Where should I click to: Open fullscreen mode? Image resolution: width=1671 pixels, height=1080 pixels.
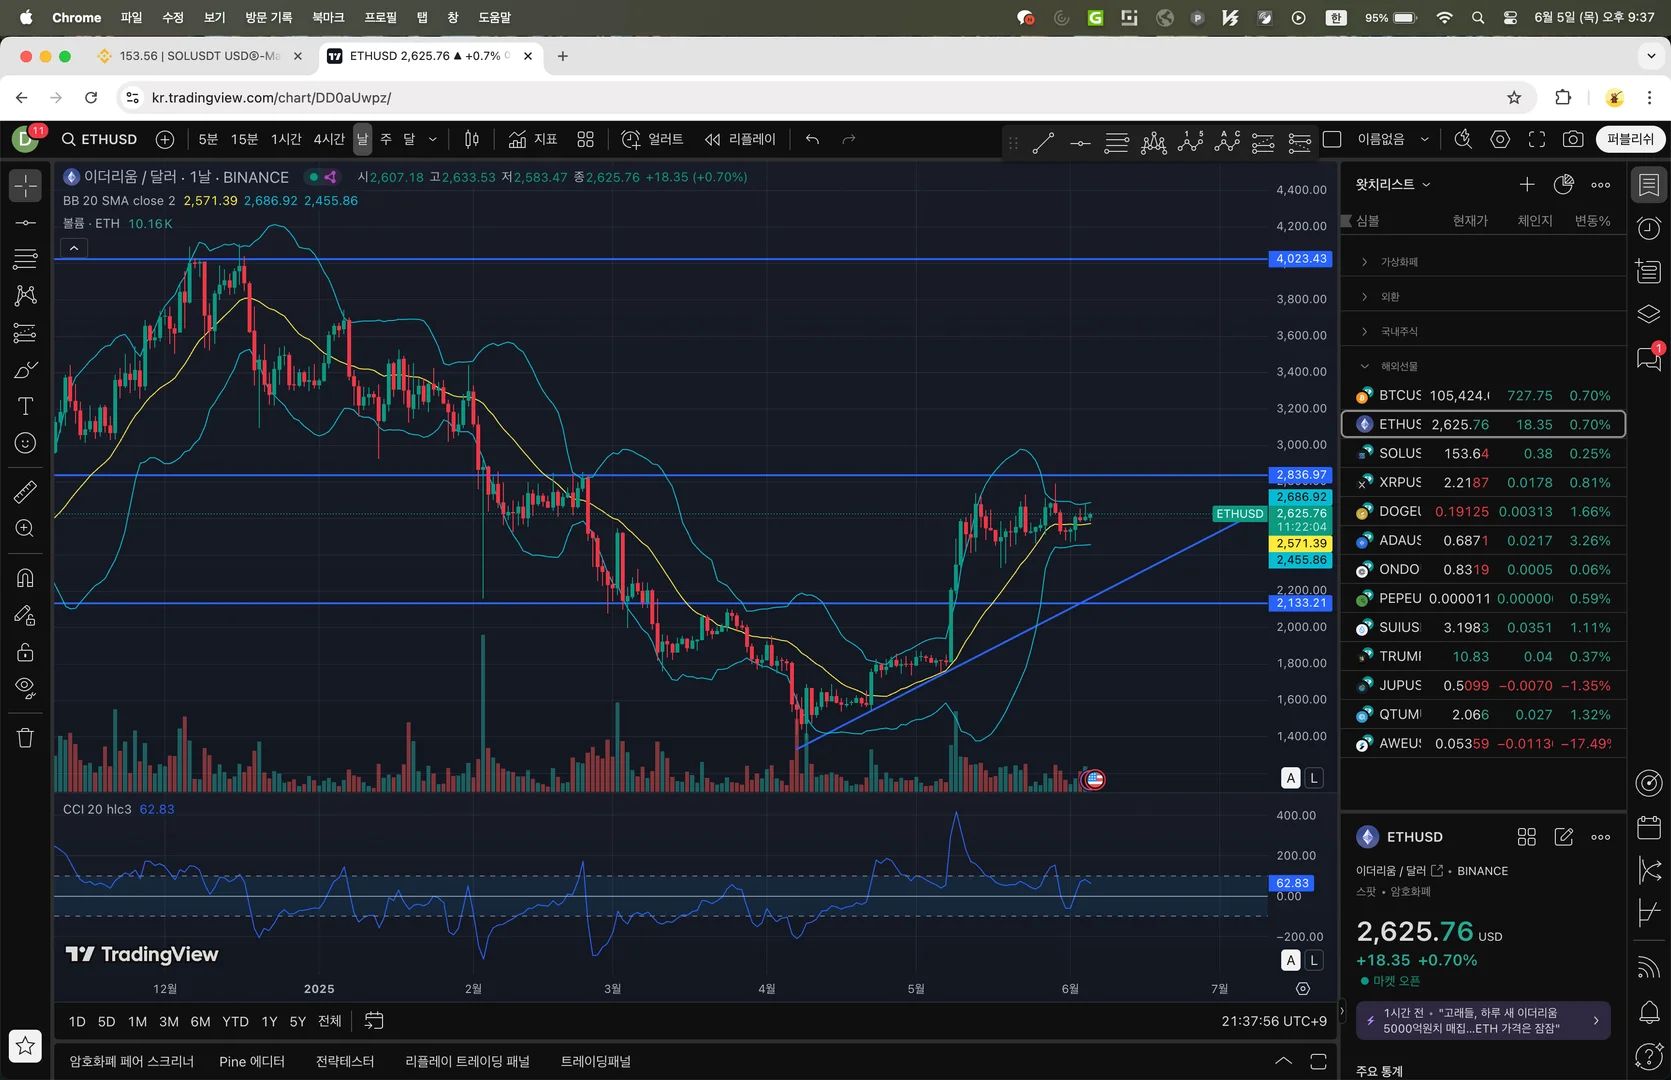click(1537, 139)
